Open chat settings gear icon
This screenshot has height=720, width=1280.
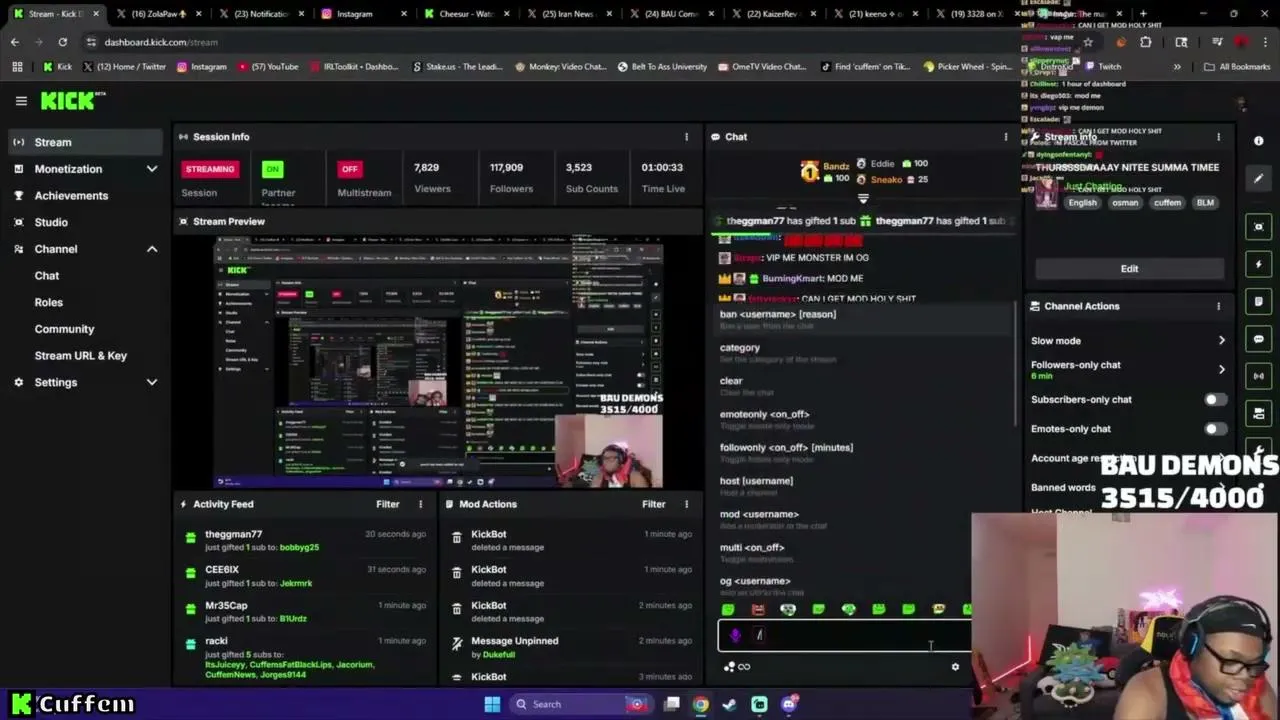coord(955,667)
